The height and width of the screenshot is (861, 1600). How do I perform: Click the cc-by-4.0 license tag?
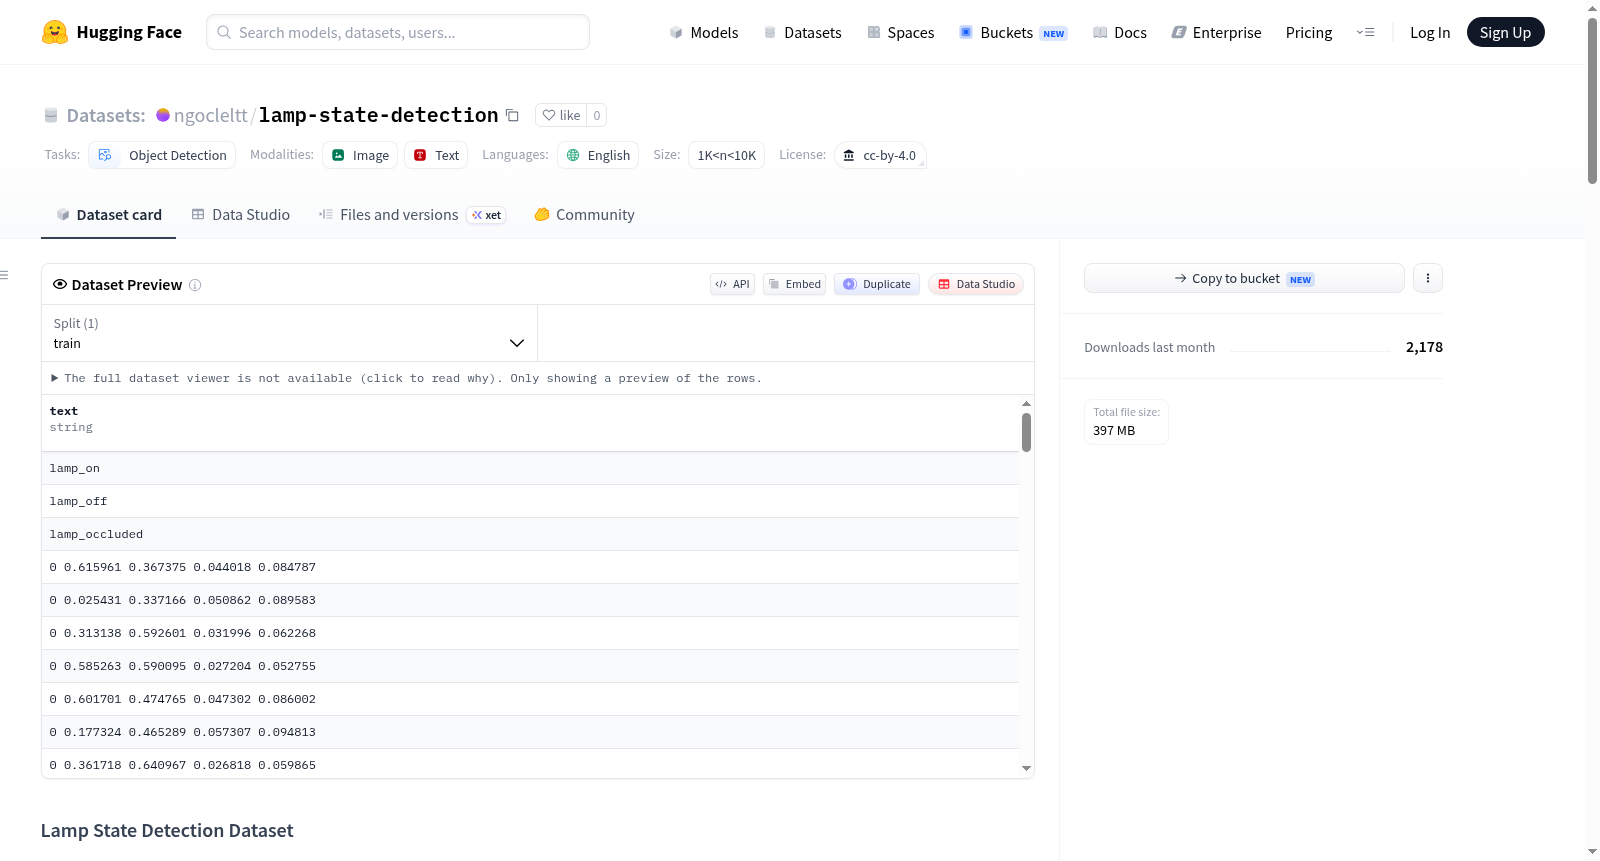880,155
